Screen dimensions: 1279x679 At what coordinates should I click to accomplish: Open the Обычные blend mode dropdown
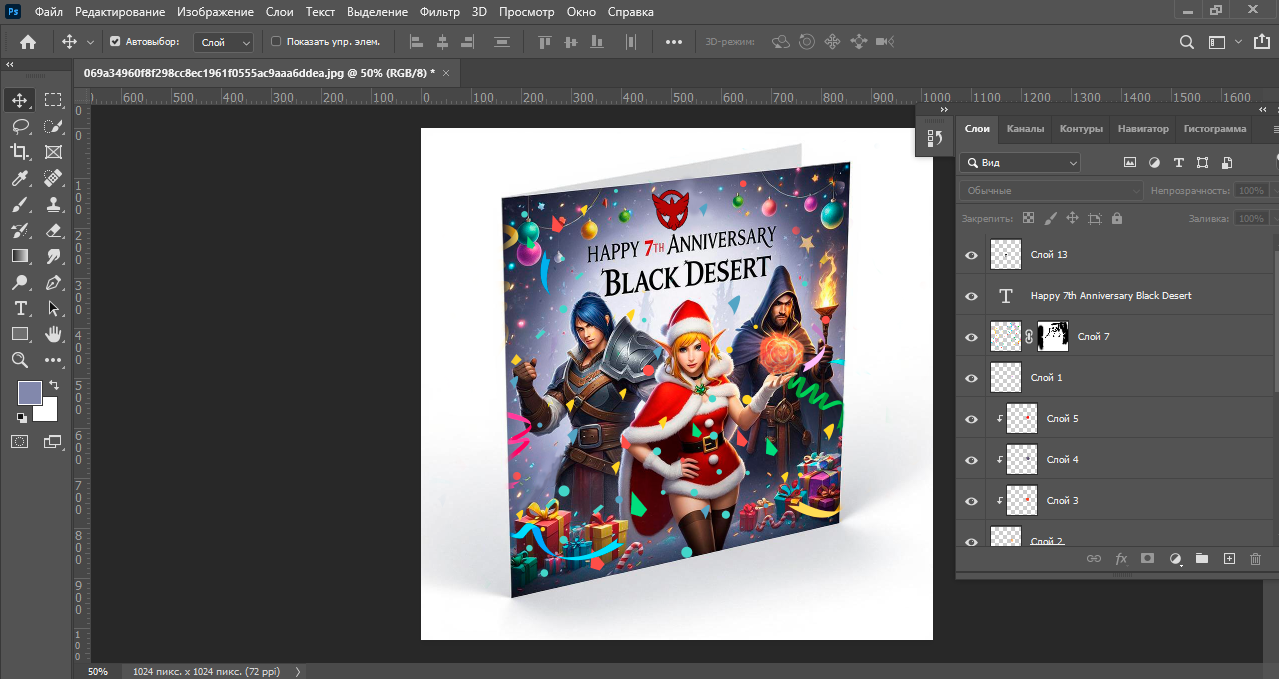click(1050, 190)
